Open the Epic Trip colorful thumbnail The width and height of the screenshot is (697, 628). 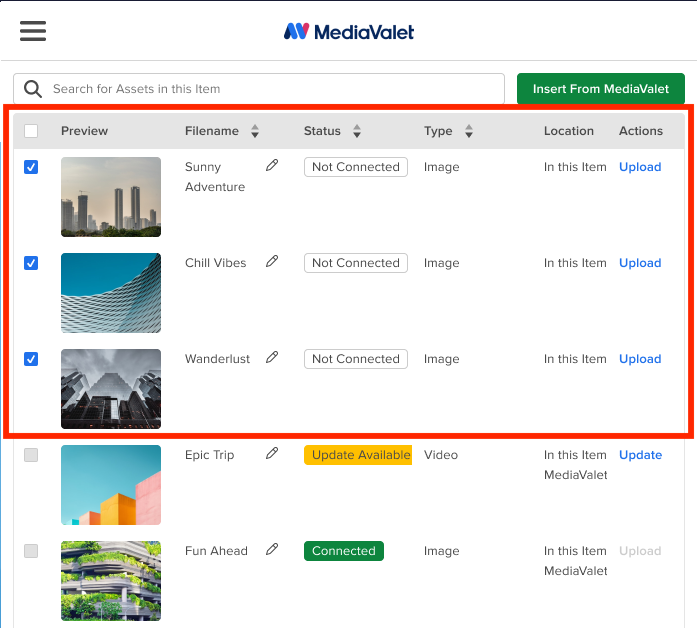(111, 485)
